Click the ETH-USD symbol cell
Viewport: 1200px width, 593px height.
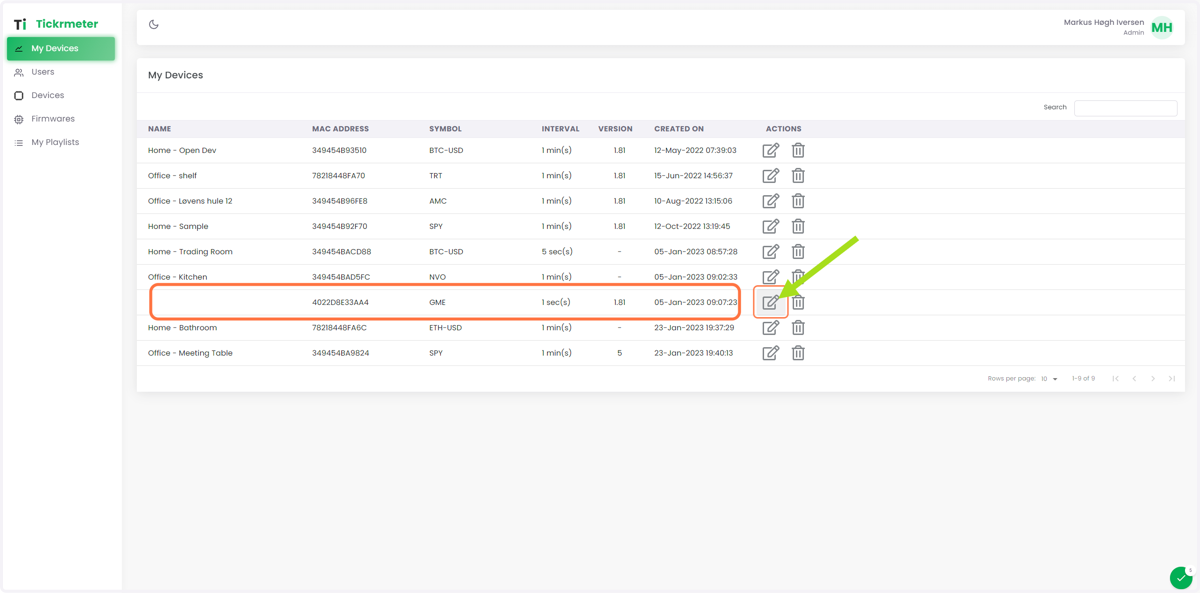(446, 328)
